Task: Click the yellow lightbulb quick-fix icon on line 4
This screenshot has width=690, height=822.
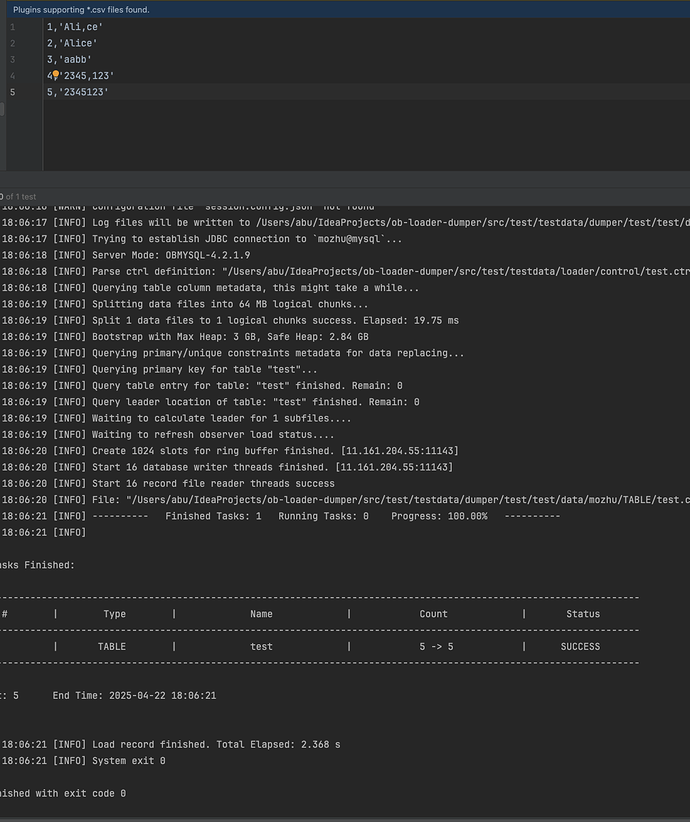Action: point(56,75)
